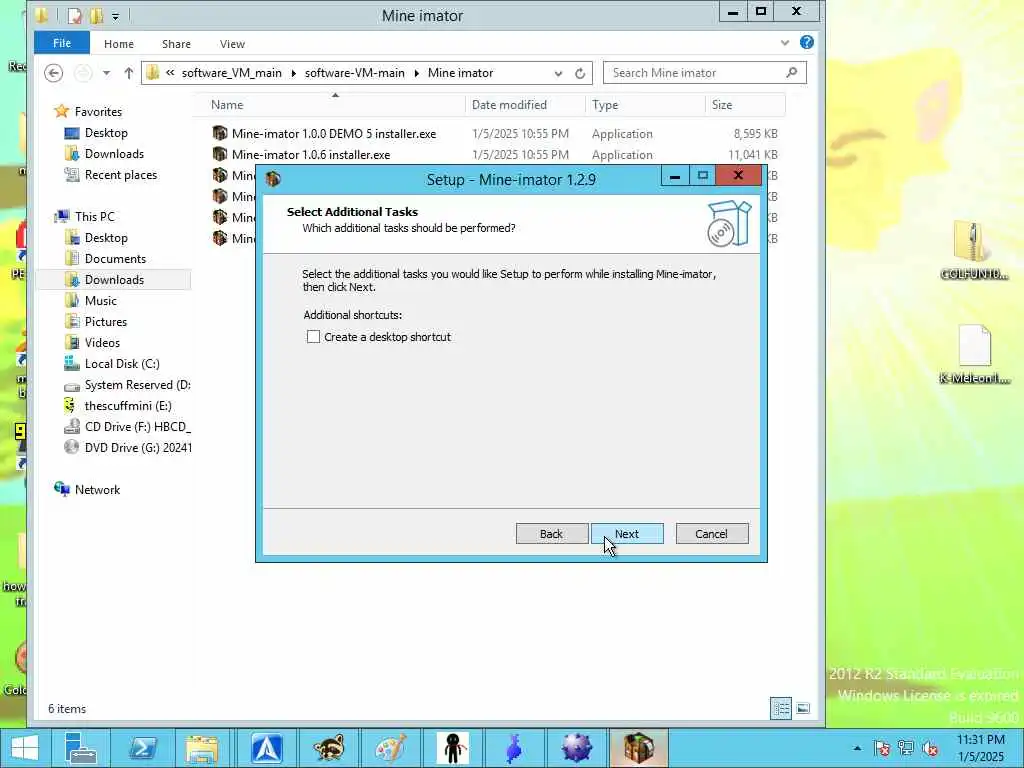Click the 1.0.6 installer file icon

point(219,154)
